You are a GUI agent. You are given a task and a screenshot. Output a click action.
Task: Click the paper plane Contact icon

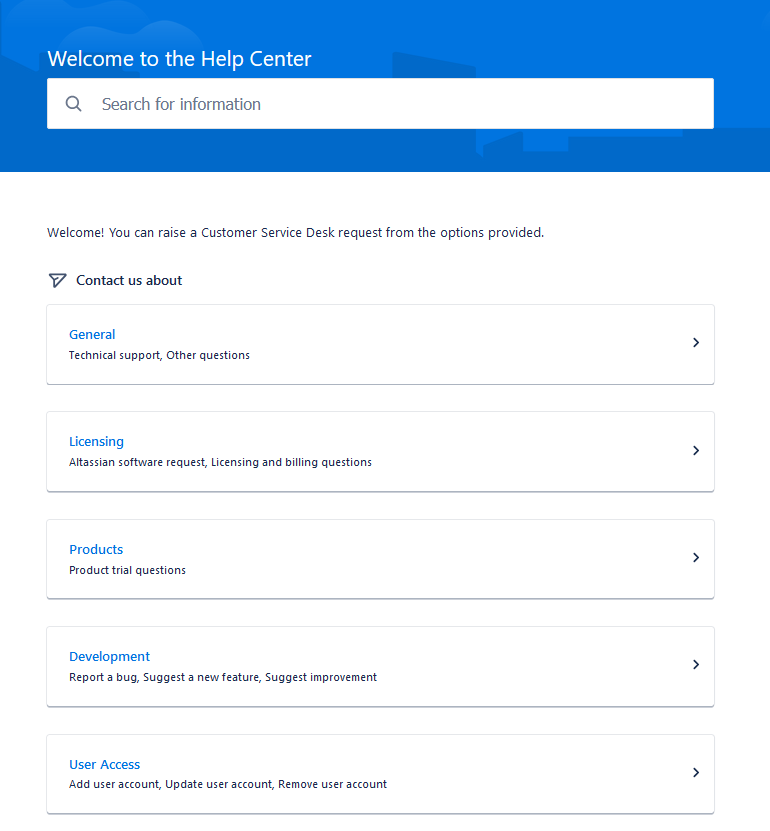(x=57, y=280)
